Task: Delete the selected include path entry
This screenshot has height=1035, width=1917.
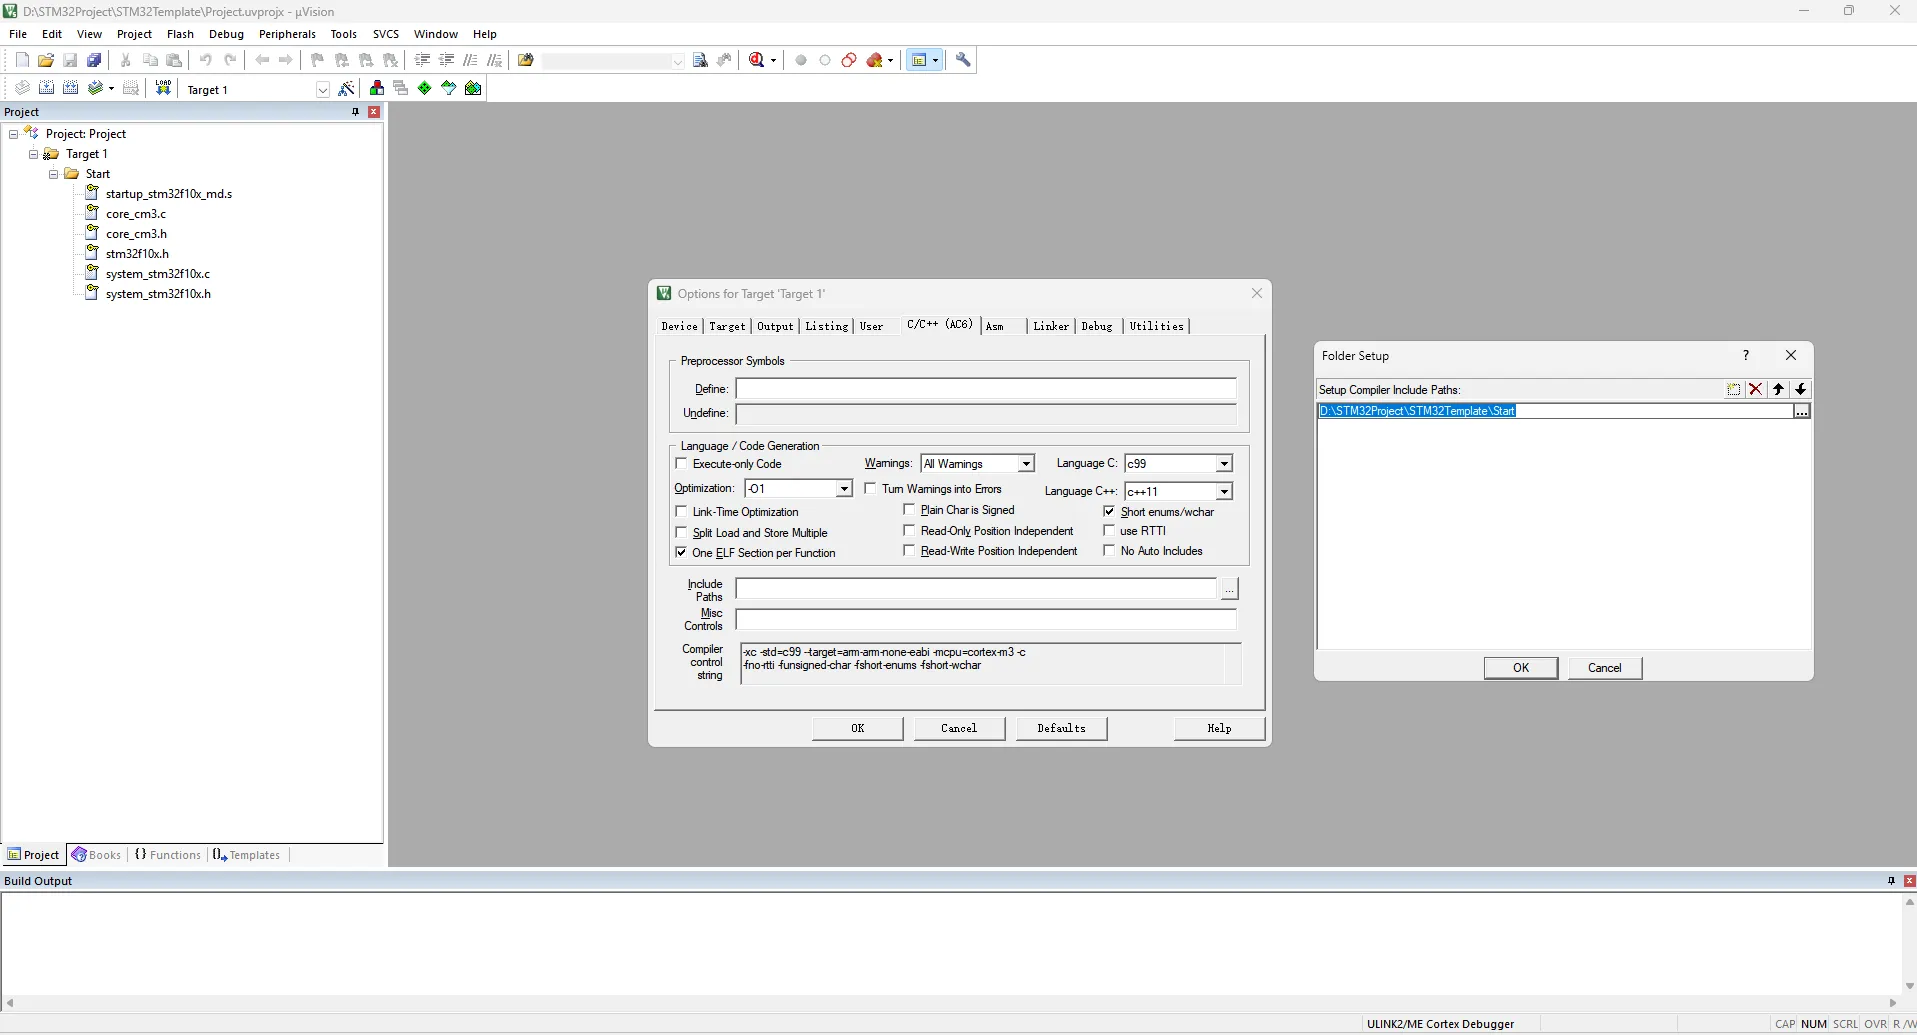Action: (1755, 390)
